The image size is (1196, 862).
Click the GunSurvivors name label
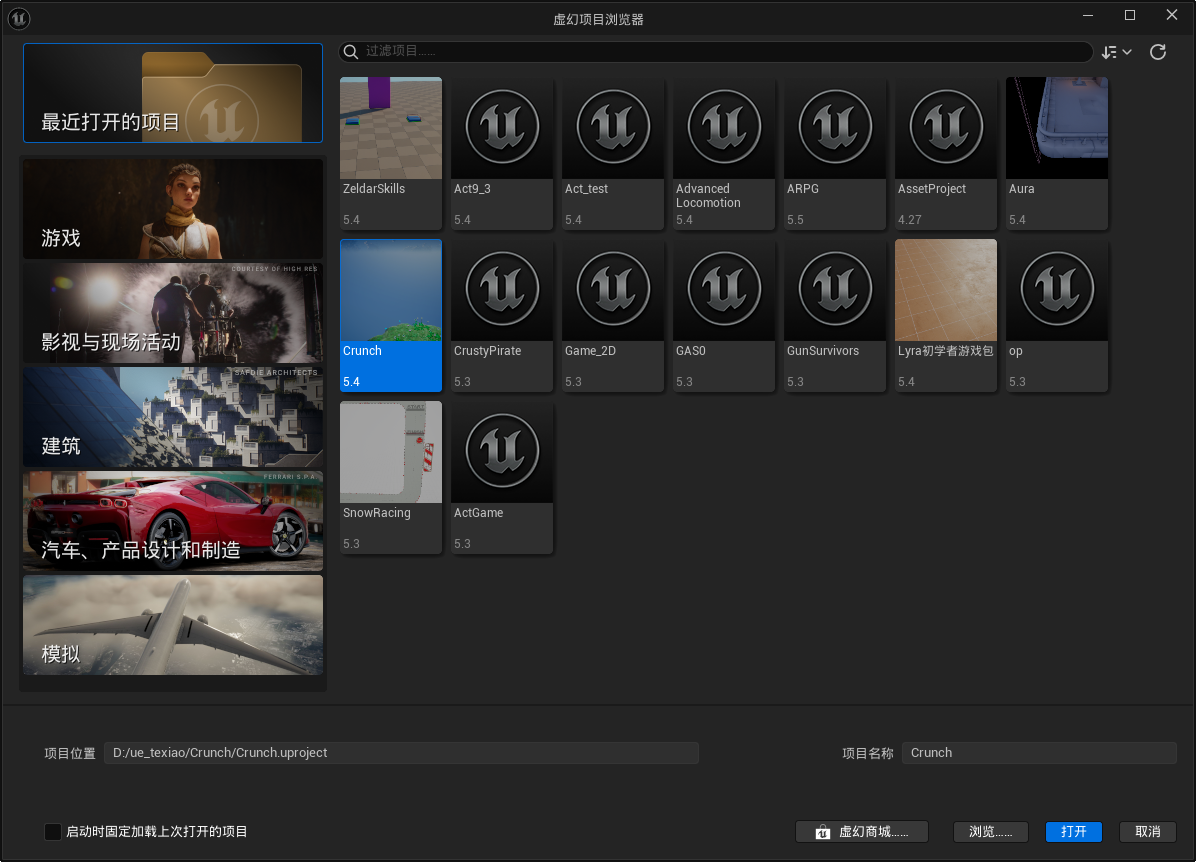click(x=823, y=351)
